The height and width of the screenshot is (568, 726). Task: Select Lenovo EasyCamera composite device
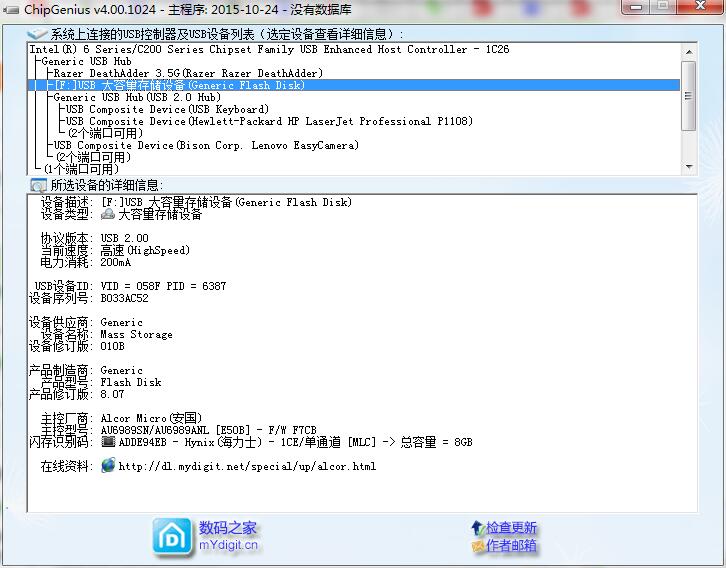(206, 145)
